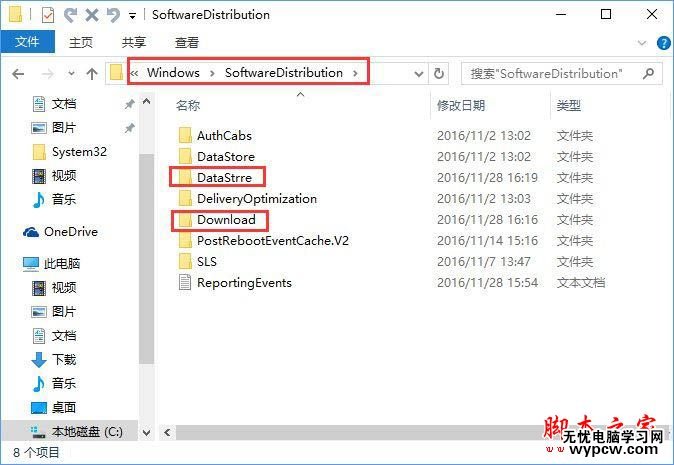
Task: Open pinned 图片 in quick access
Action: pos(64,128)
